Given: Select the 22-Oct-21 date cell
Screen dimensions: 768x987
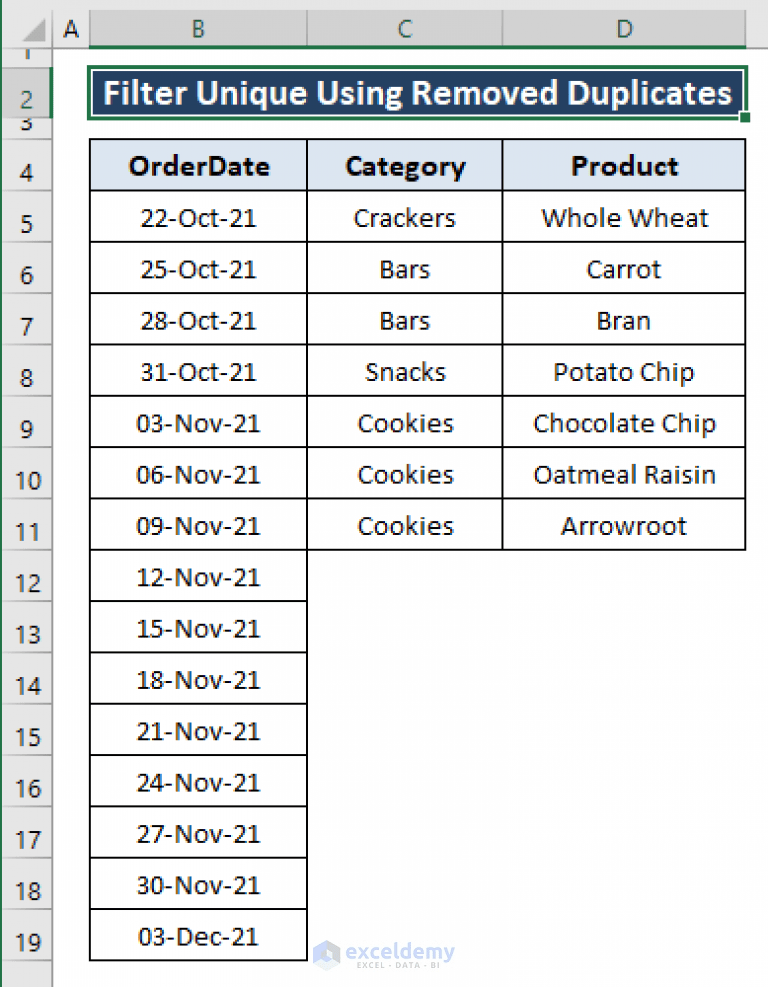Looking at the screenshot, I should point(197,217).
